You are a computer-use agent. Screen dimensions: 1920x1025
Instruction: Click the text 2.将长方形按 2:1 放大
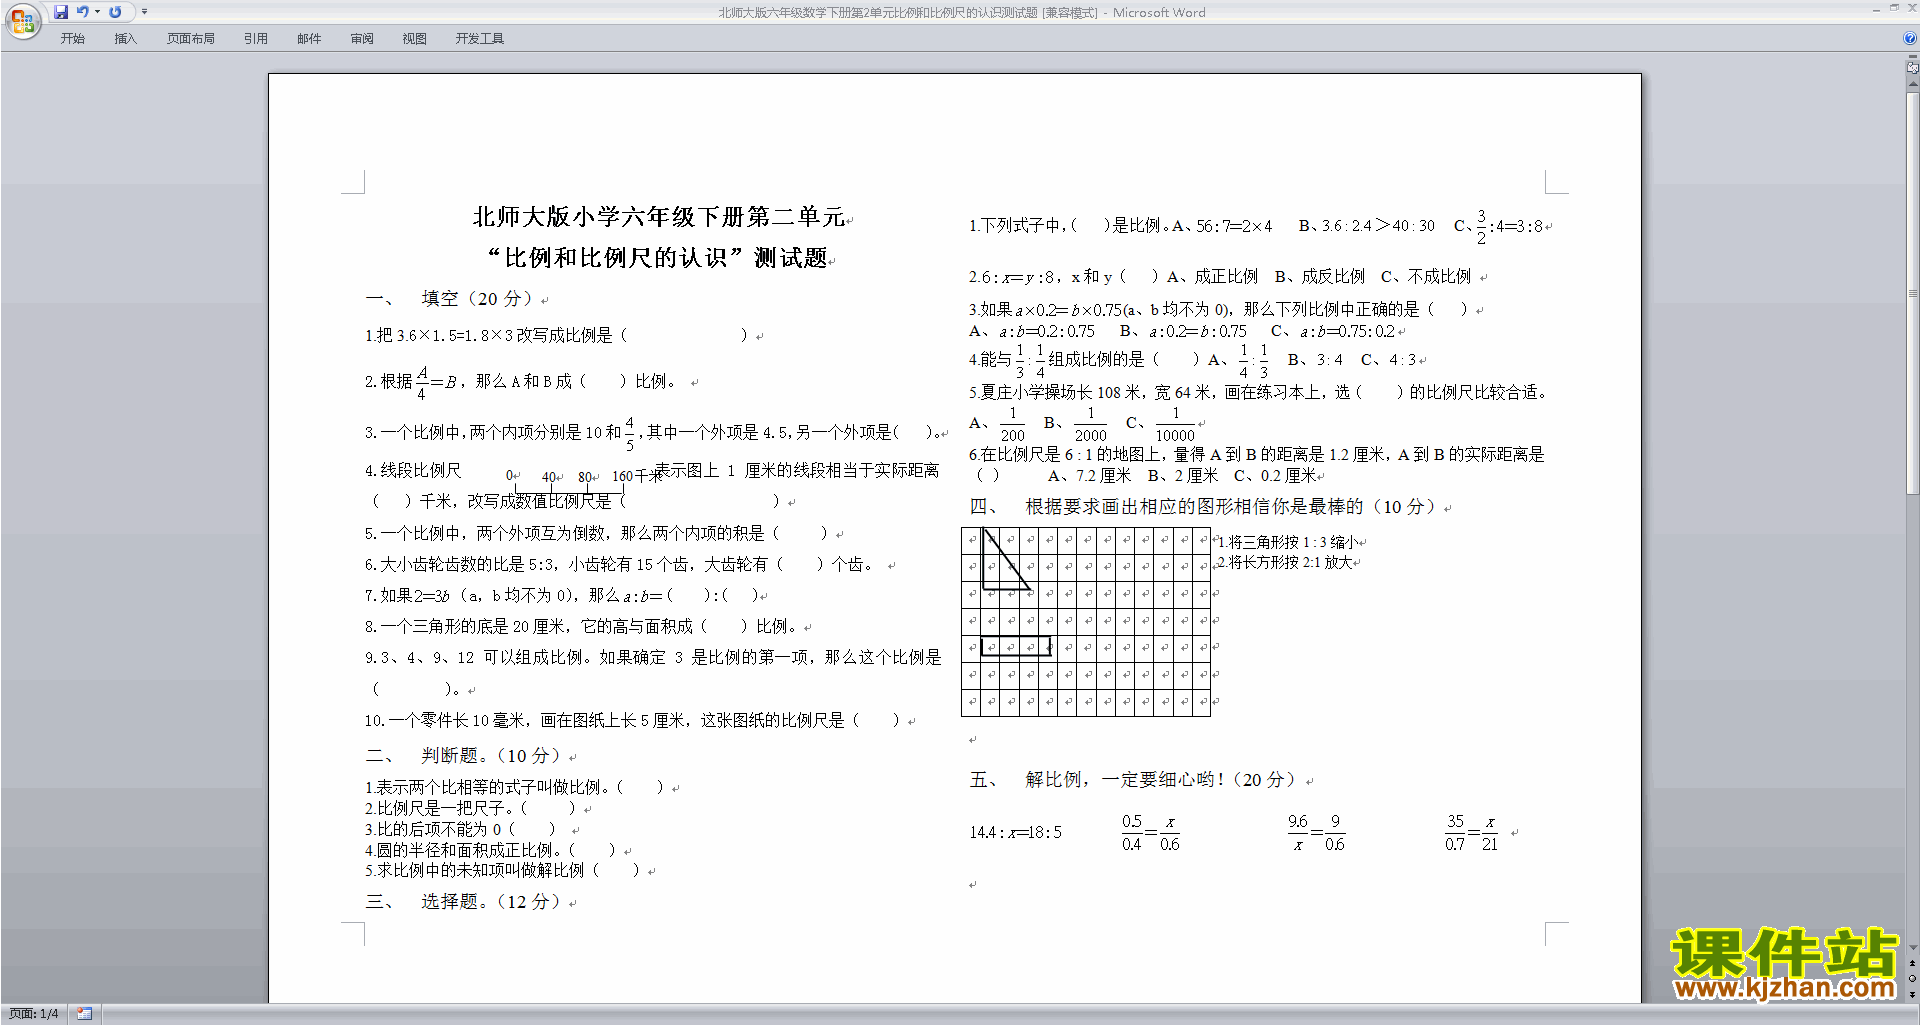pos(1284,562)
